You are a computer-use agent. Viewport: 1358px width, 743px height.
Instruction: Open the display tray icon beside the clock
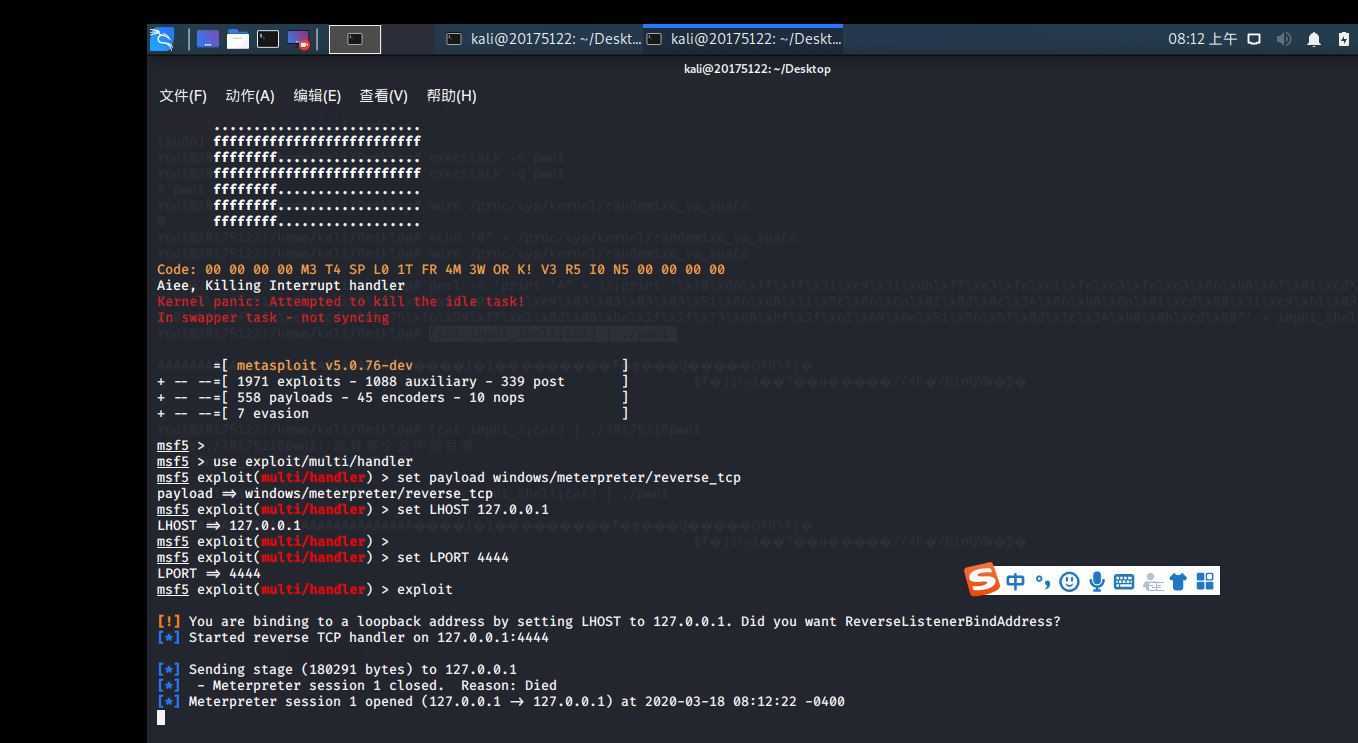[x=1254, y=39]
